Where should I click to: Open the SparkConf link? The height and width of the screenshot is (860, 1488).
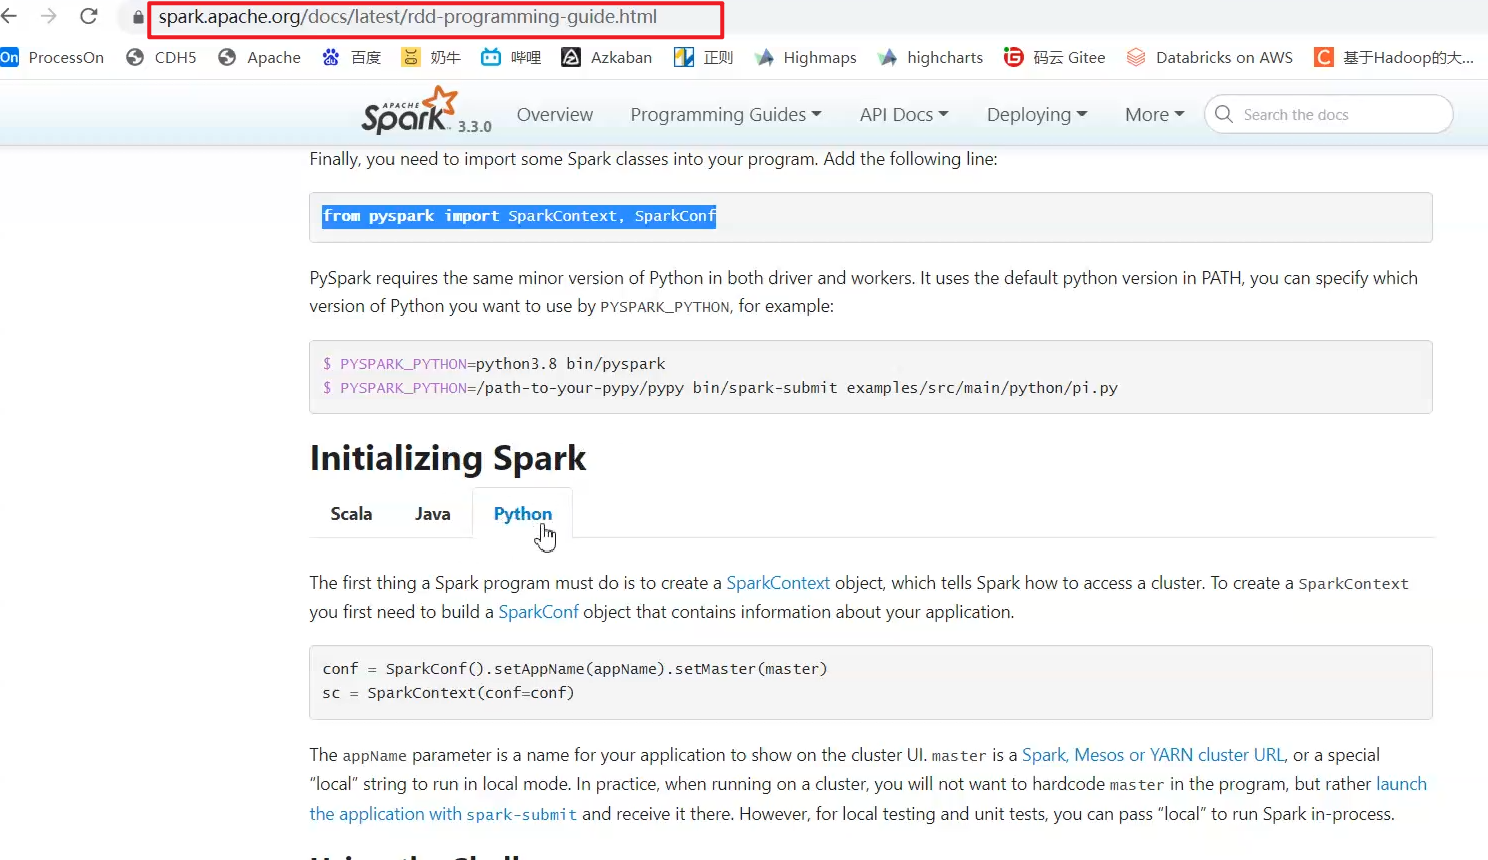pyautogui.click(x=538, y=611)
